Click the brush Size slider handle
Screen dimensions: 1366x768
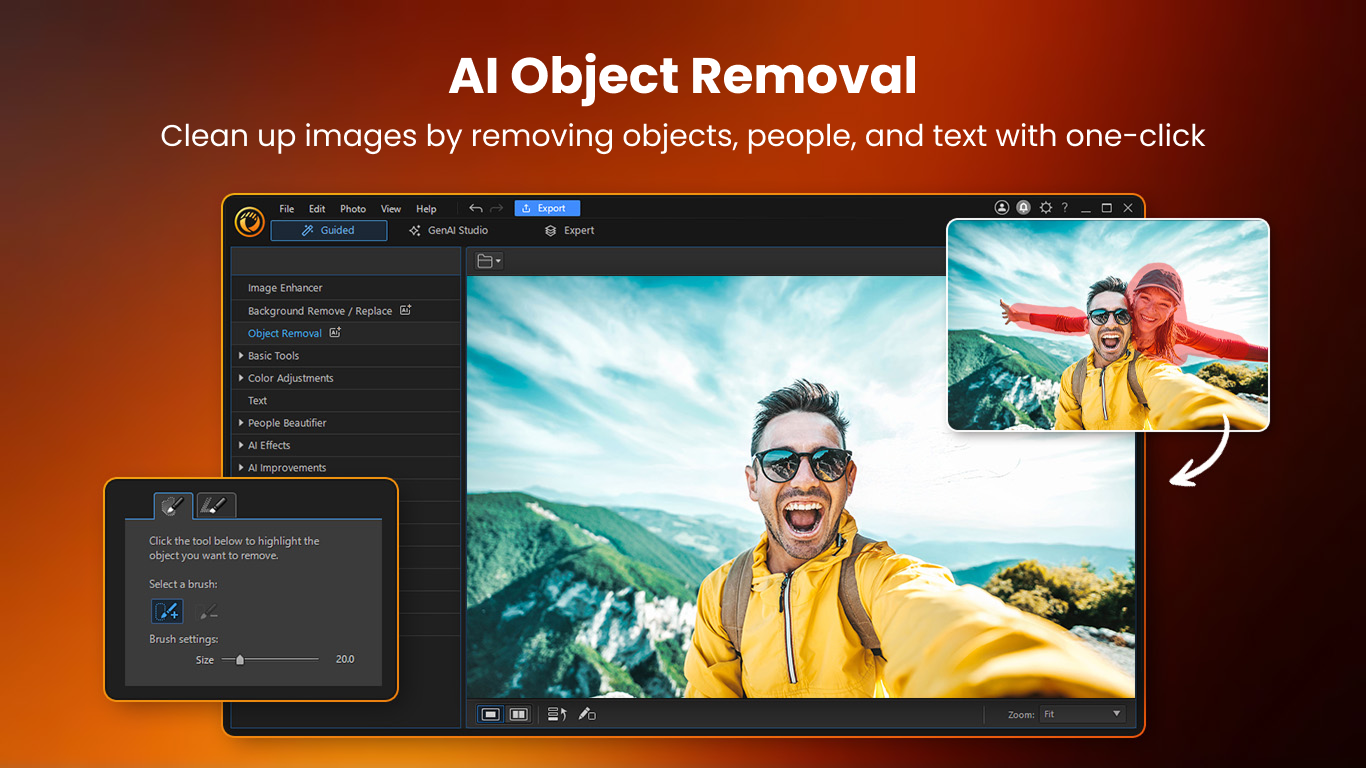[x=240, y=660]
